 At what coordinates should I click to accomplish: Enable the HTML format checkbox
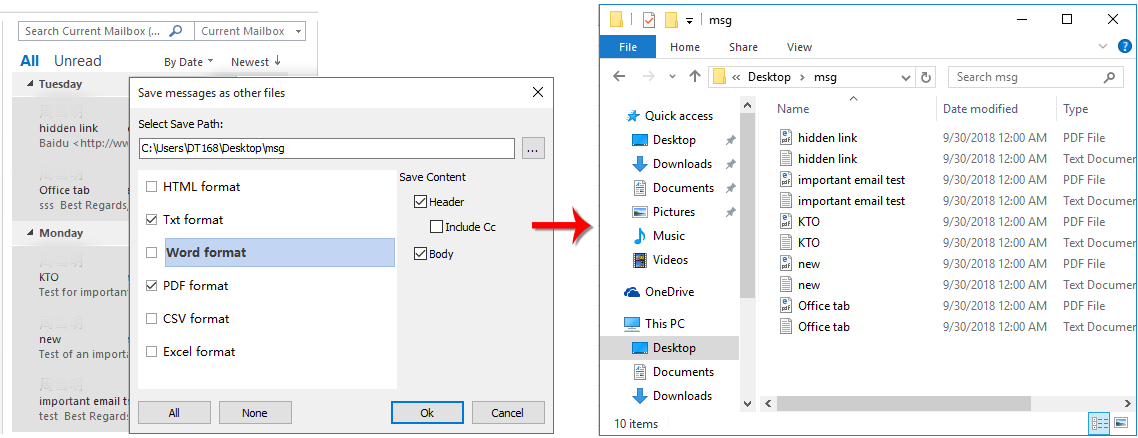click(152, 187)
